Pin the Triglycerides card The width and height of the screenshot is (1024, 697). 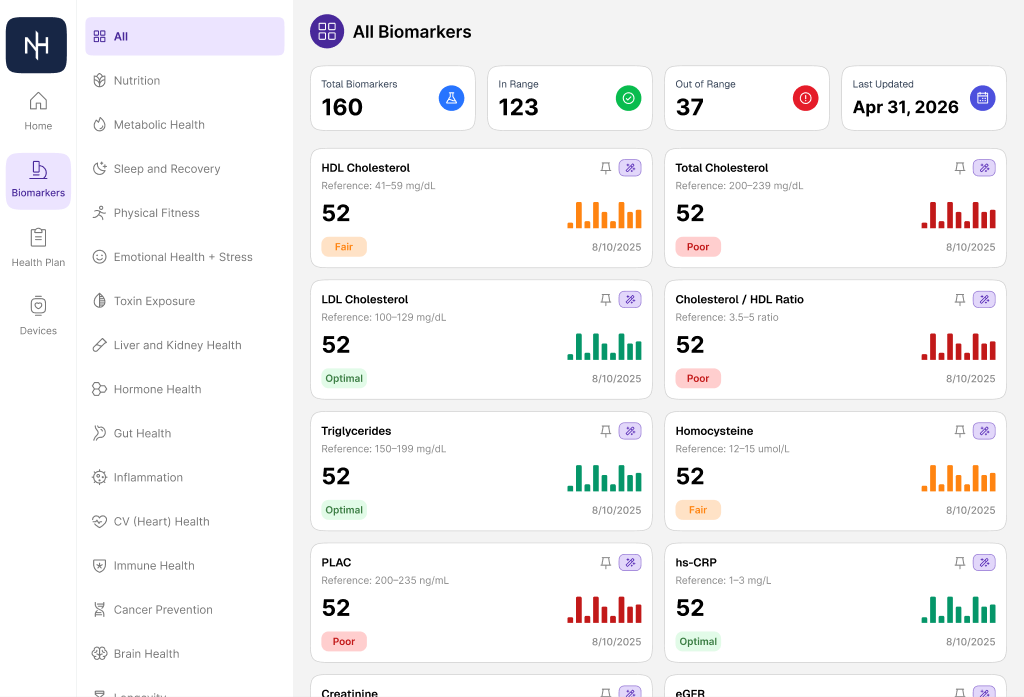click(x=605, y=431)
